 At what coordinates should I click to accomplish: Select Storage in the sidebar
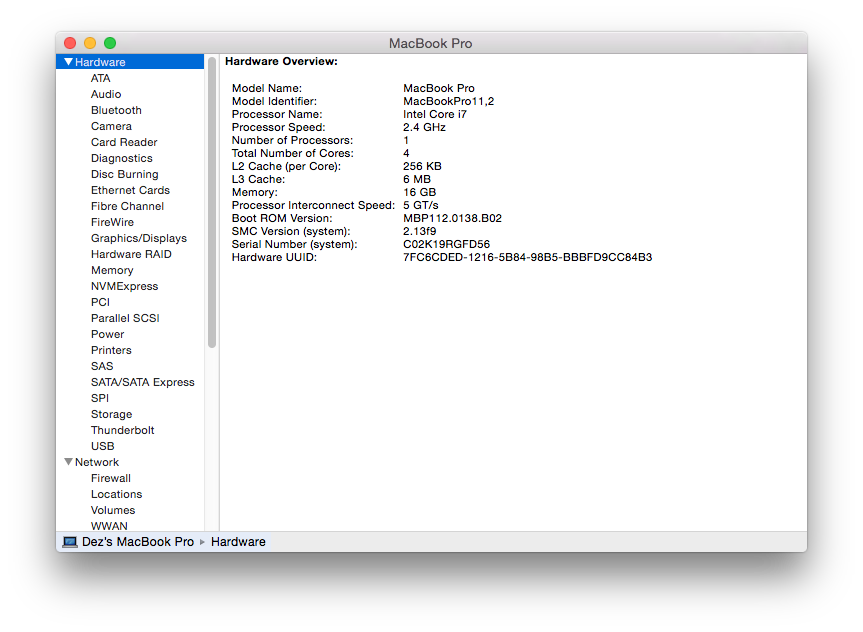(x=111, y=413)
